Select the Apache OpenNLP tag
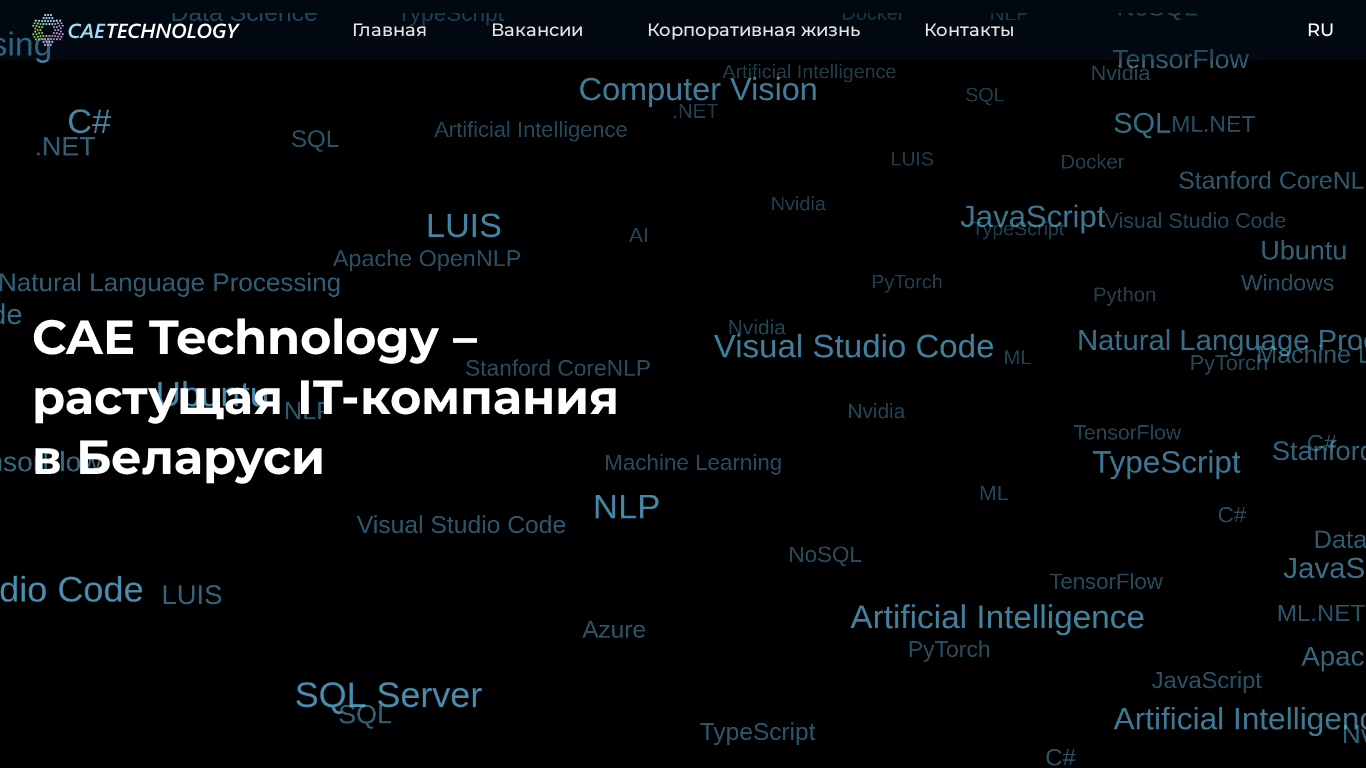Screen dimensions: 1366x768 pos(427,258)
